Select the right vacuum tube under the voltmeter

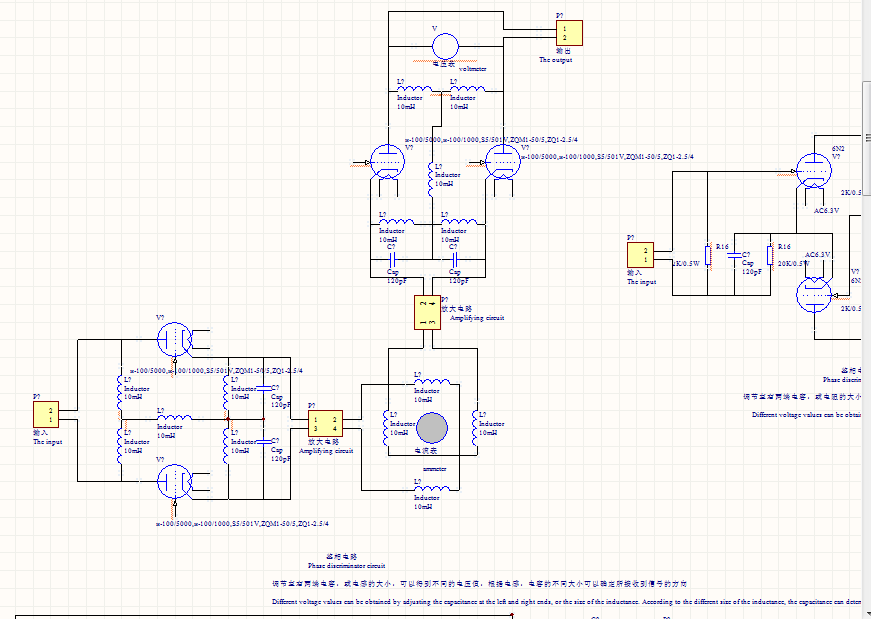click(503, 163)
